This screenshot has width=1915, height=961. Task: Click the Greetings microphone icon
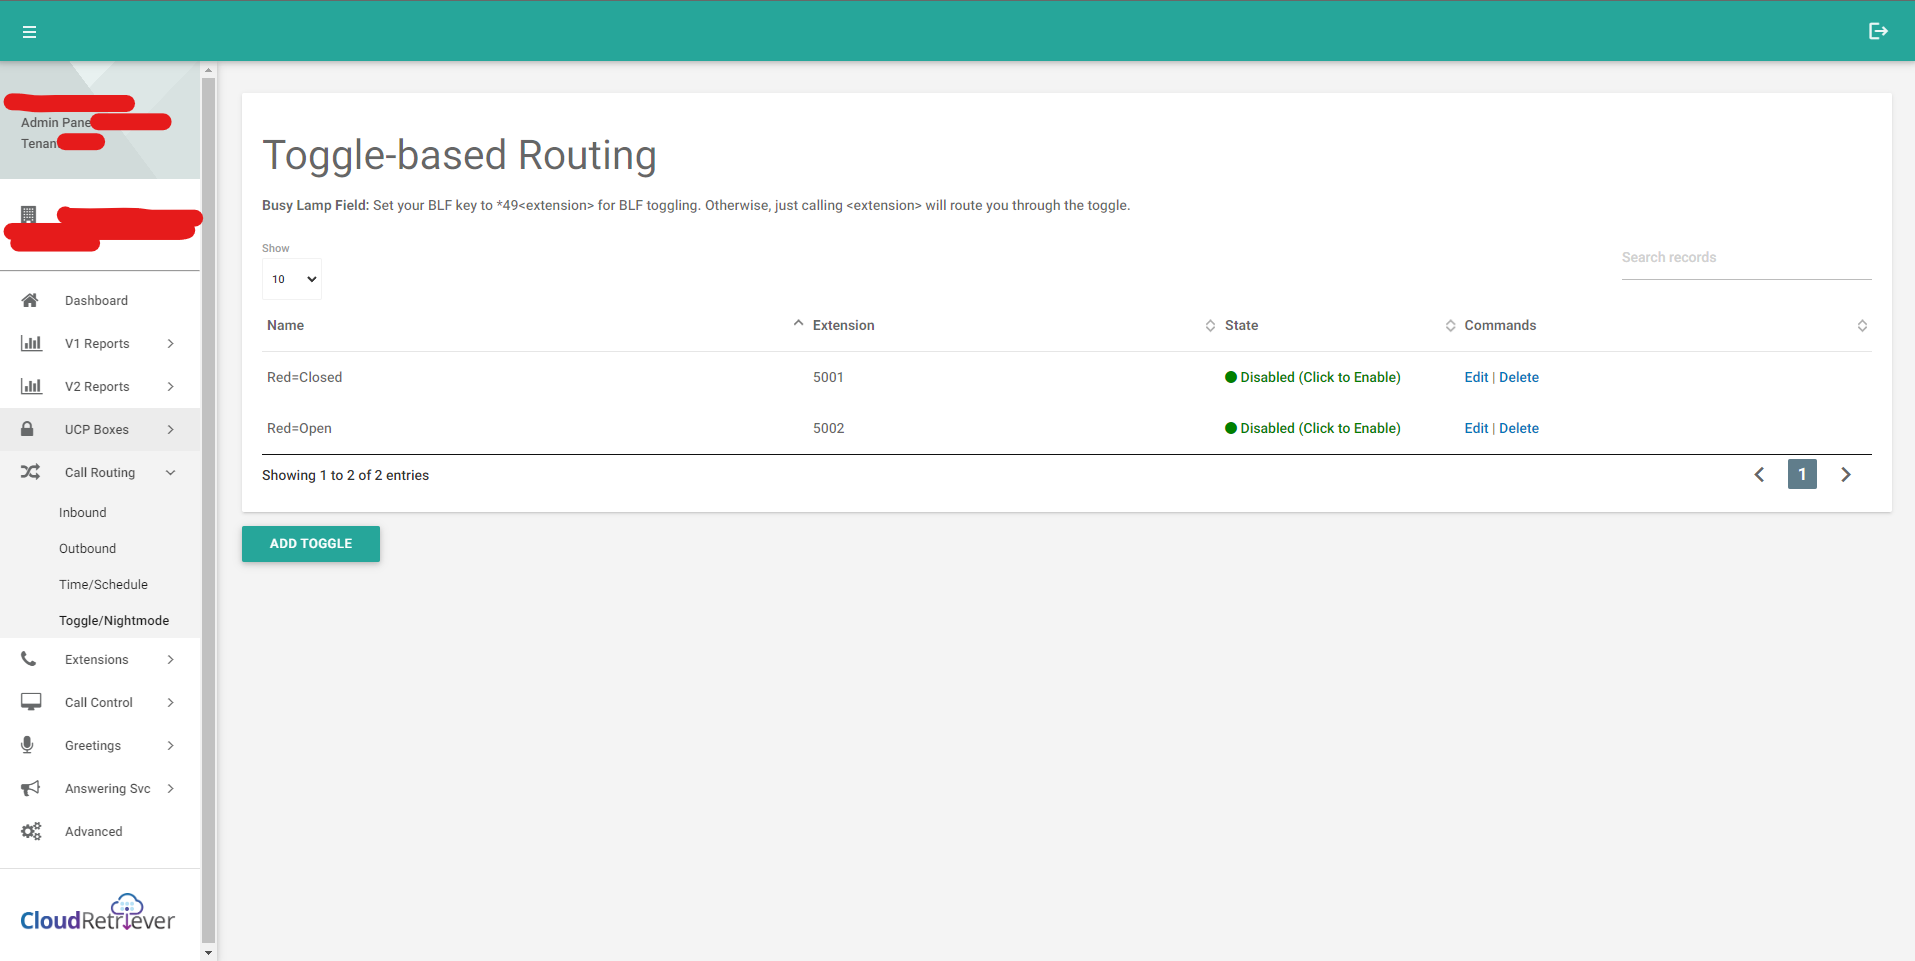28,744
